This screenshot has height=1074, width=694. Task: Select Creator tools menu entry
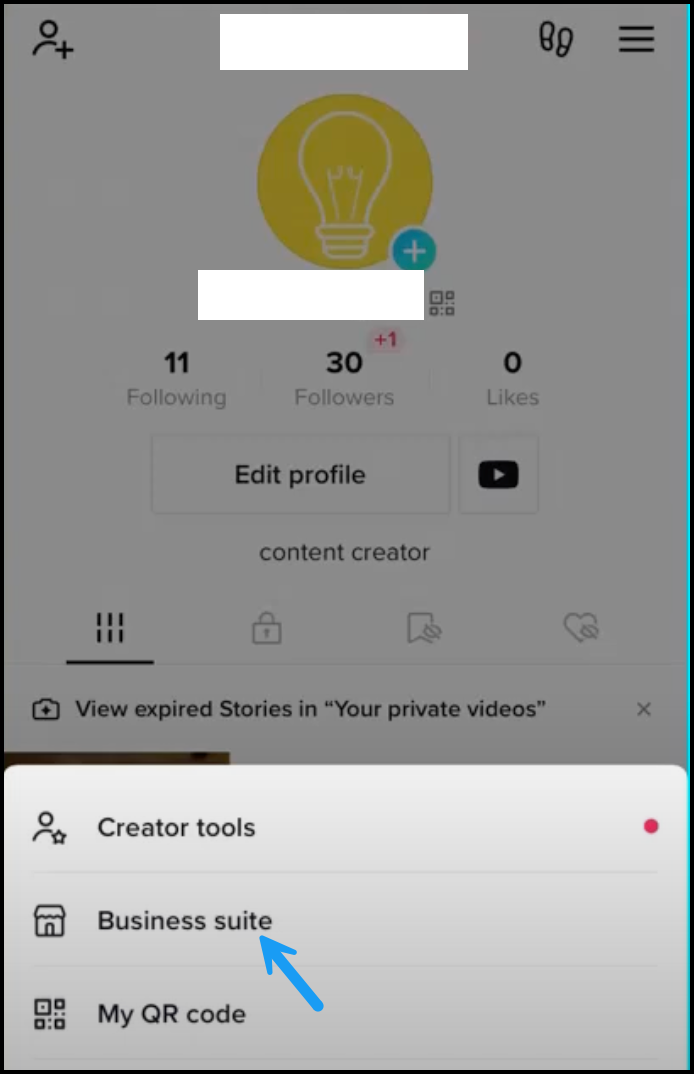[345, 827]
